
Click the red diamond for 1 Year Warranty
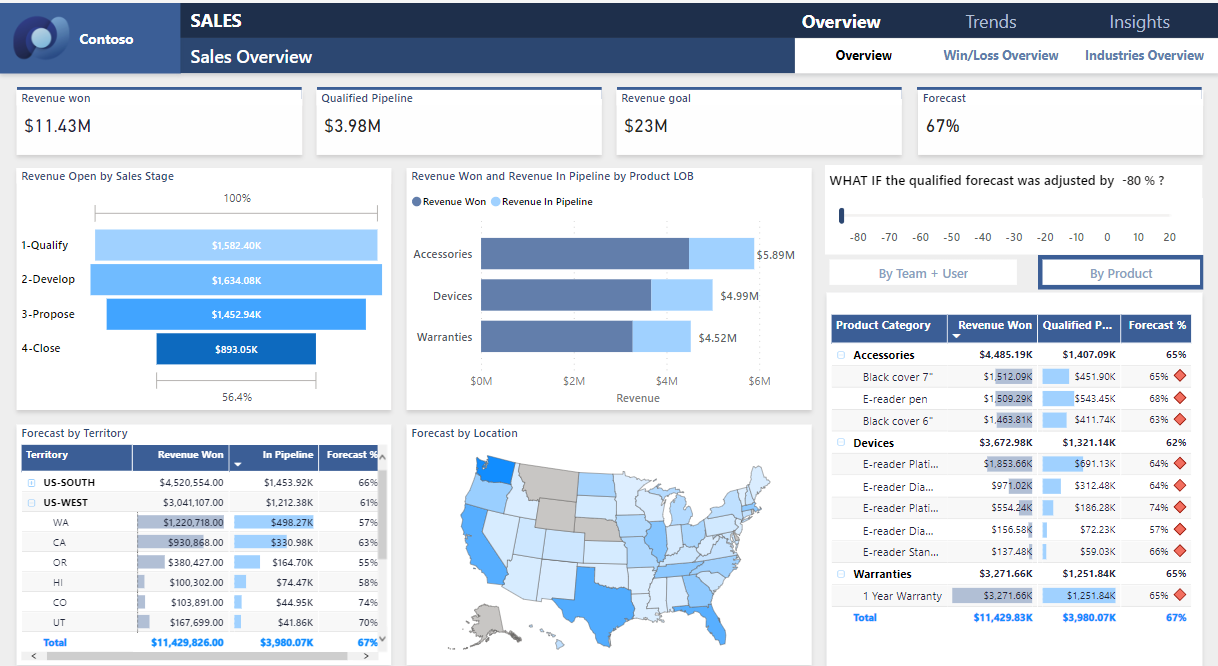tap(1180, 595)
